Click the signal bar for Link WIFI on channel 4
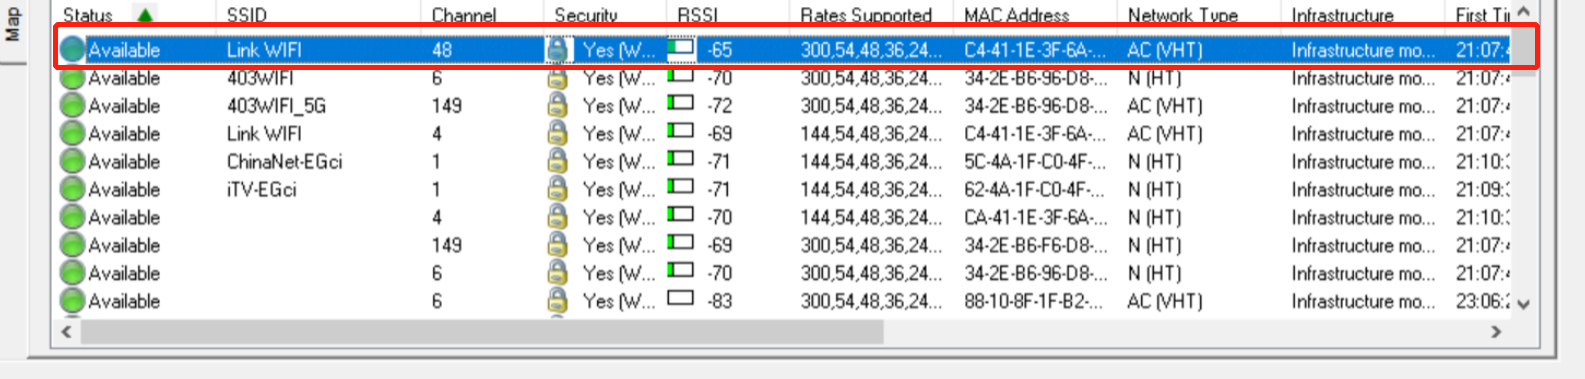This screenshot has height=379, width=1585. click(681, 130)
